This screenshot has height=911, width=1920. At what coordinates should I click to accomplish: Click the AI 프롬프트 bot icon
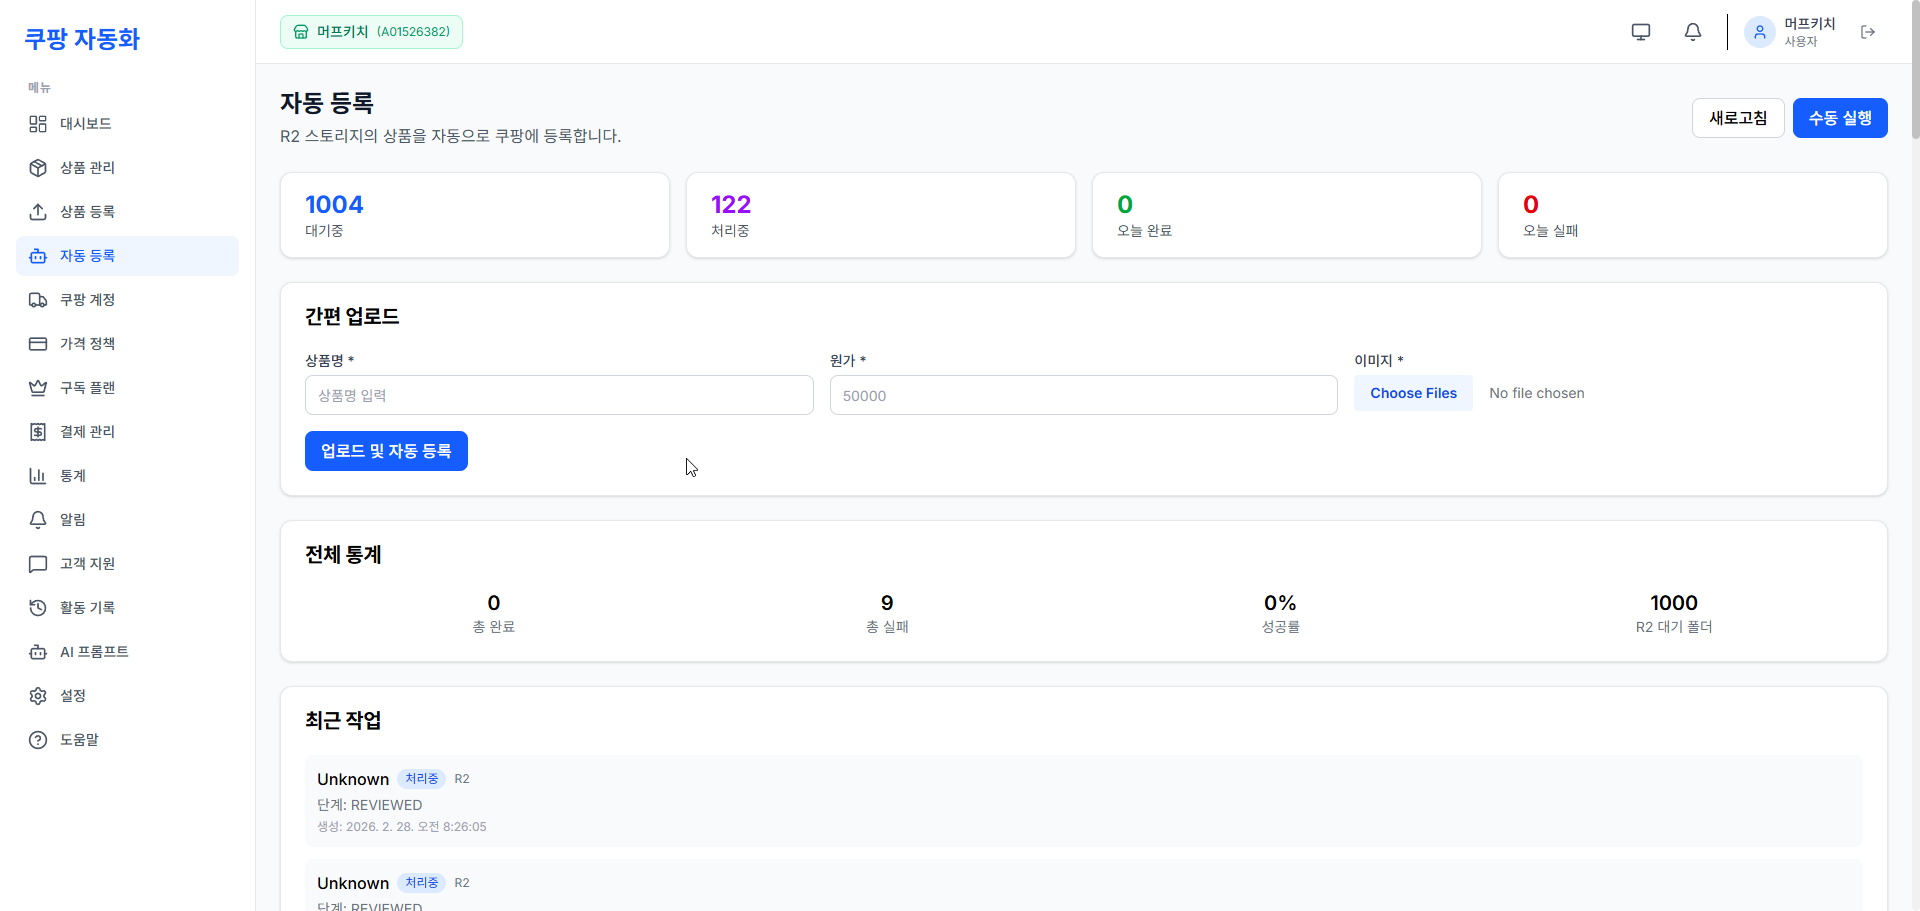(x=38, y=652)
